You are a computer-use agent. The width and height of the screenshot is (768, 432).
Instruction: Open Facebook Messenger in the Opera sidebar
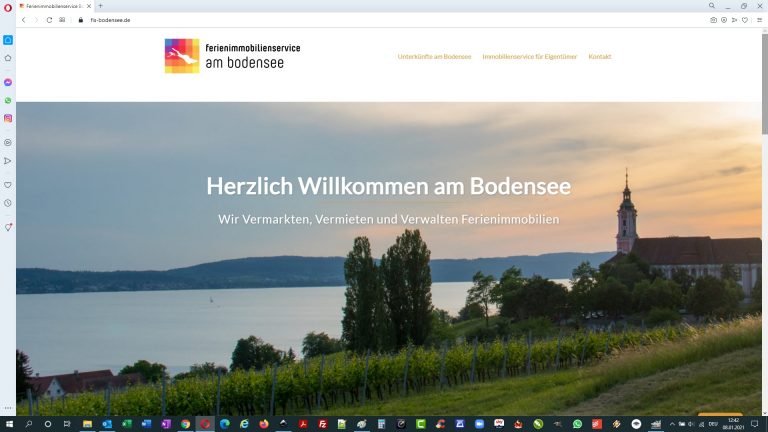point(8,82)
